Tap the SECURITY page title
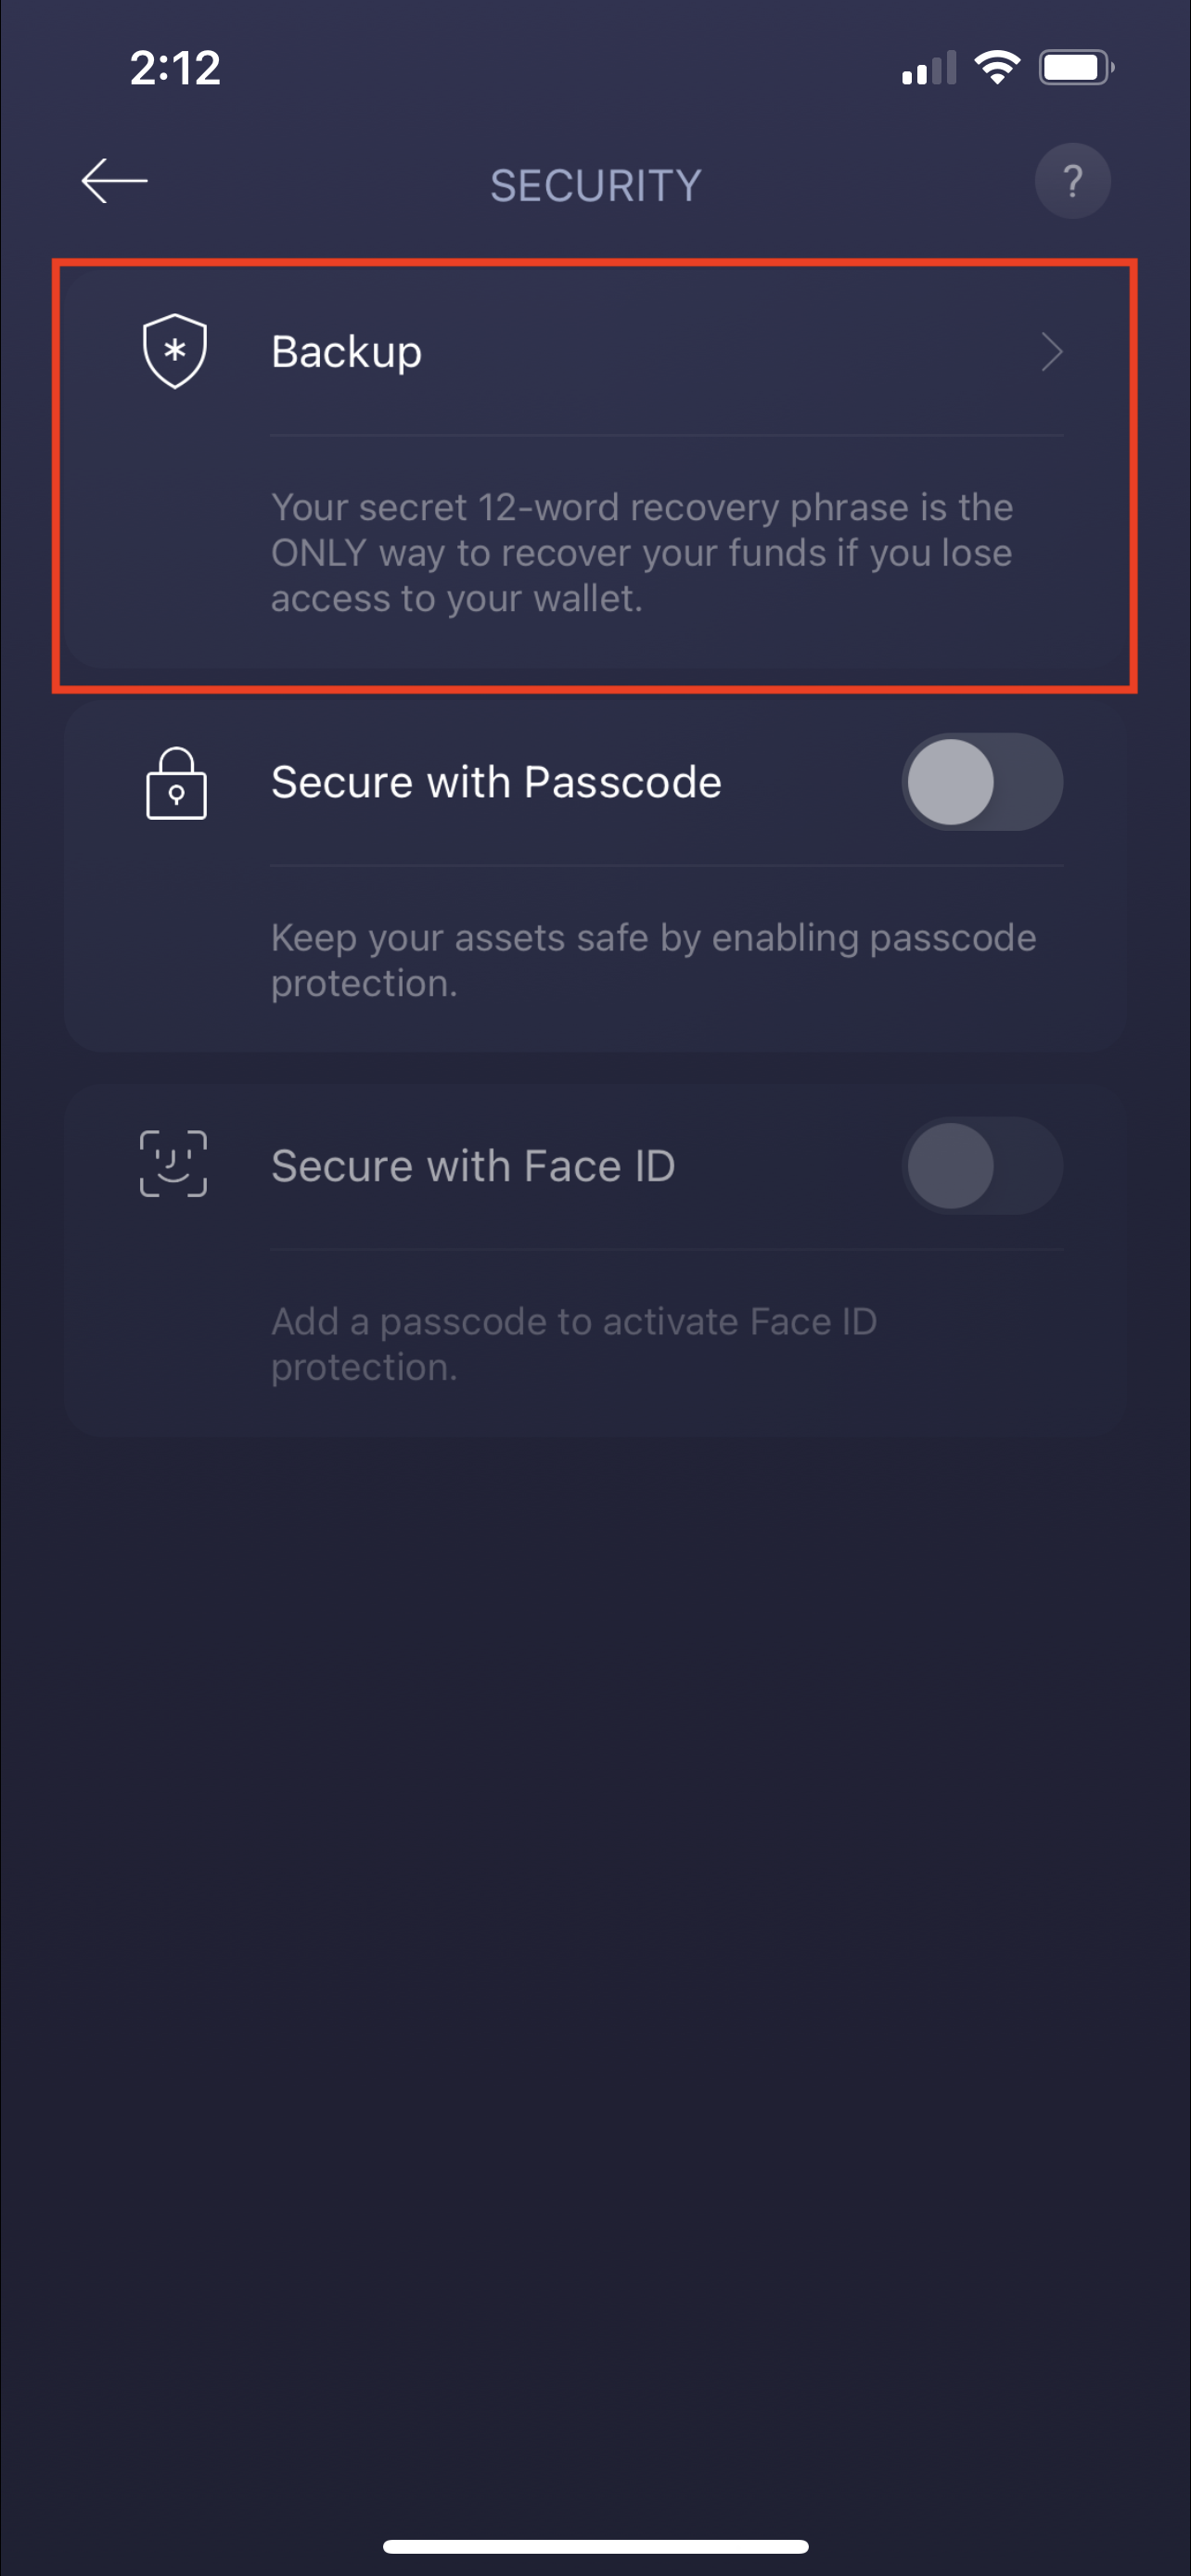Screen dimensions: 1191x2576 pyautogui.click(x=595, y=186)
